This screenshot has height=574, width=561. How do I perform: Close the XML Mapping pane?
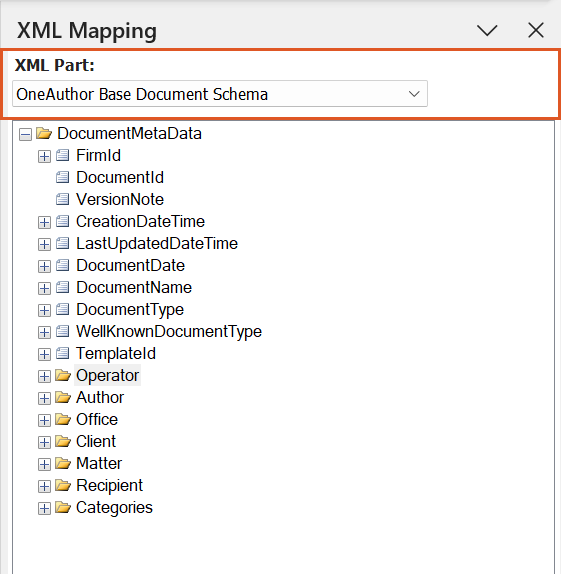coord(536,30)
